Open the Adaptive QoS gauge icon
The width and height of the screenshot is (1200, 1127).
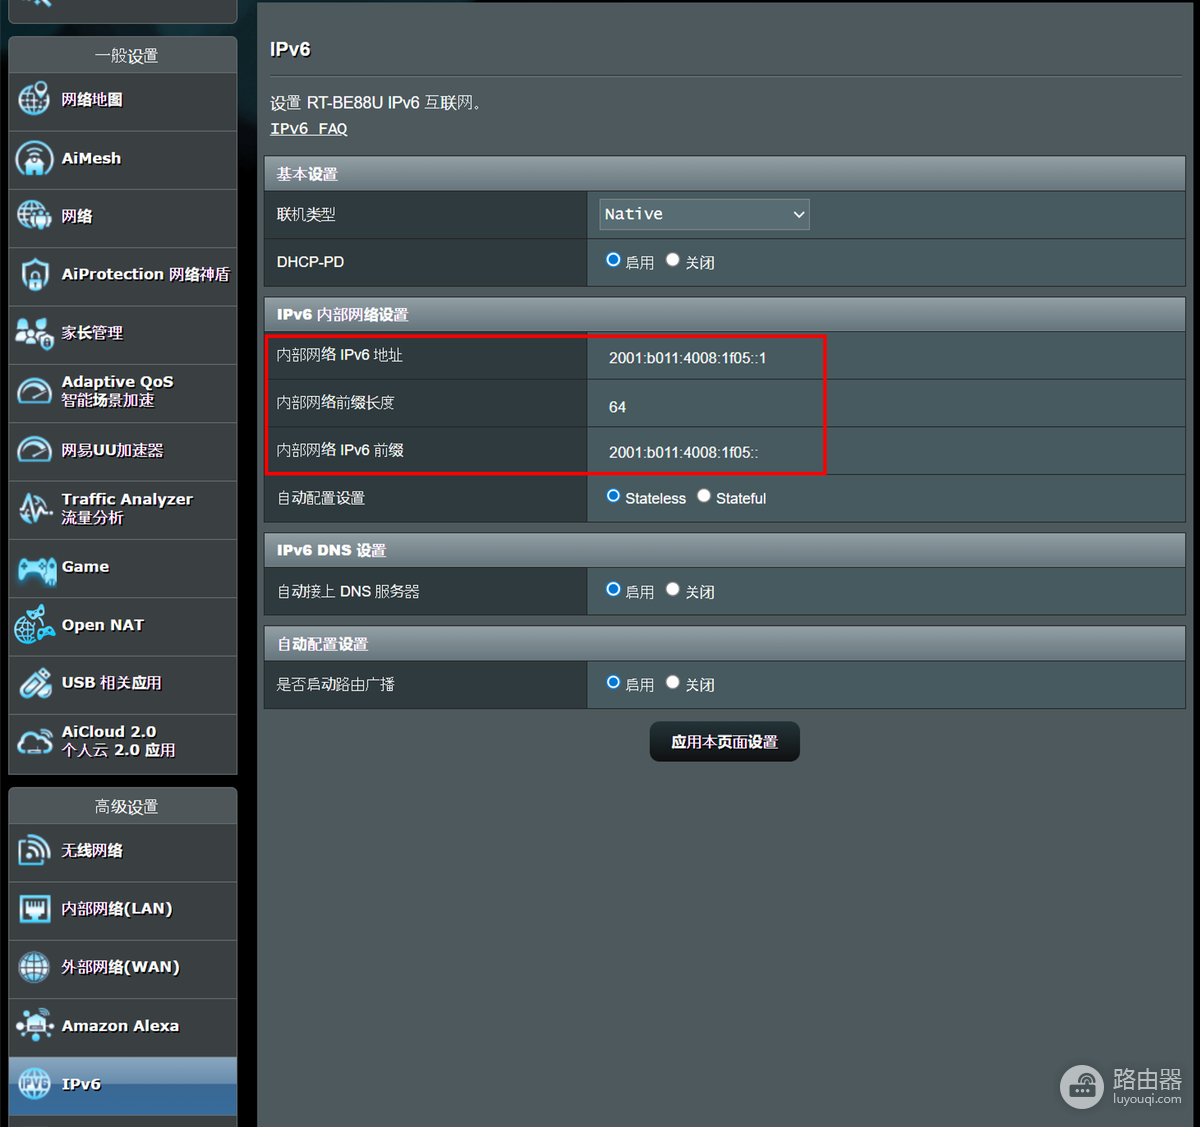tap(34, 391)
